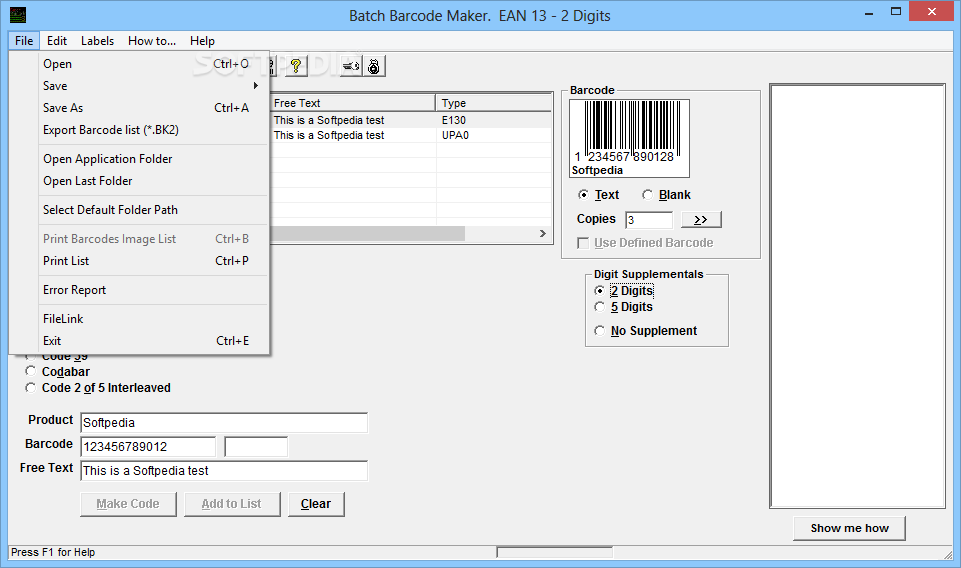This screenshot has width=961, height=568.
Task: Select the list row with type UPA0
Action: [411, 135]
